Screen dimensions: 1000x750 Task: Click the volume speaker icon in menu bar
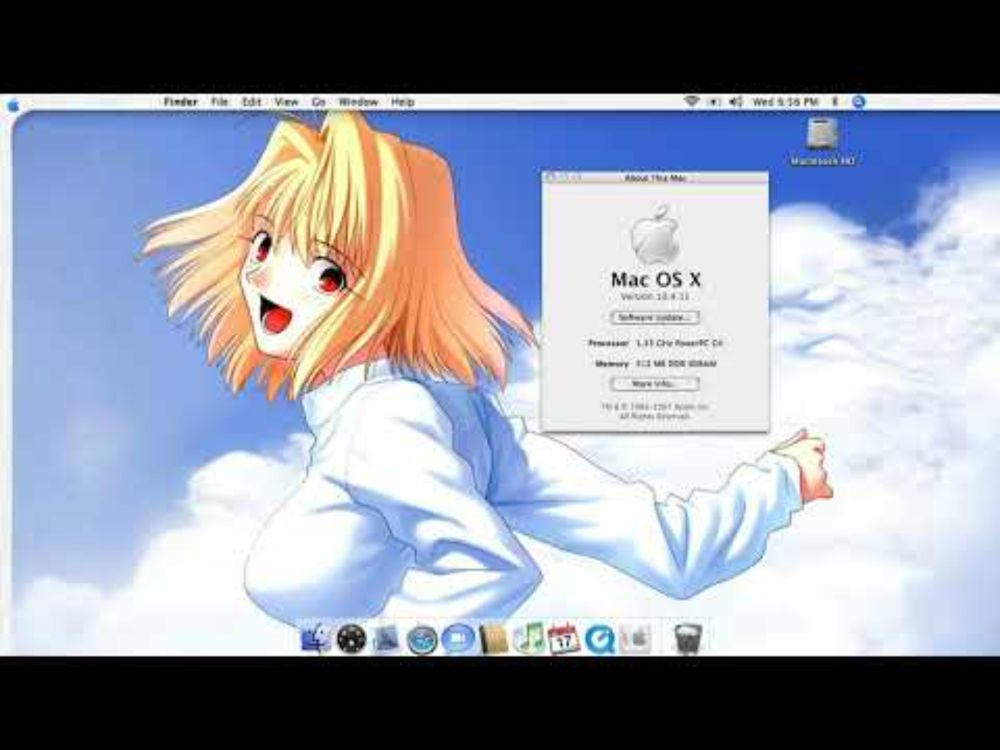pyautogui.click(x=736, y=102)
